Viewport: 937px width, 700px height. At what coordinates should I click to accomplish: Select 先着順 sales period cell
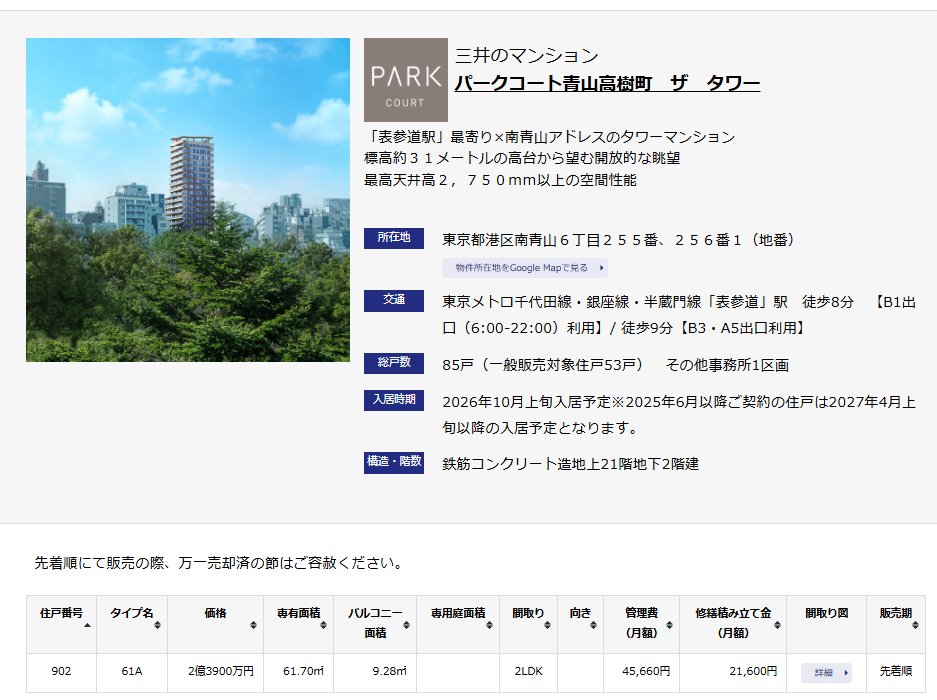[x=895, y=671]
